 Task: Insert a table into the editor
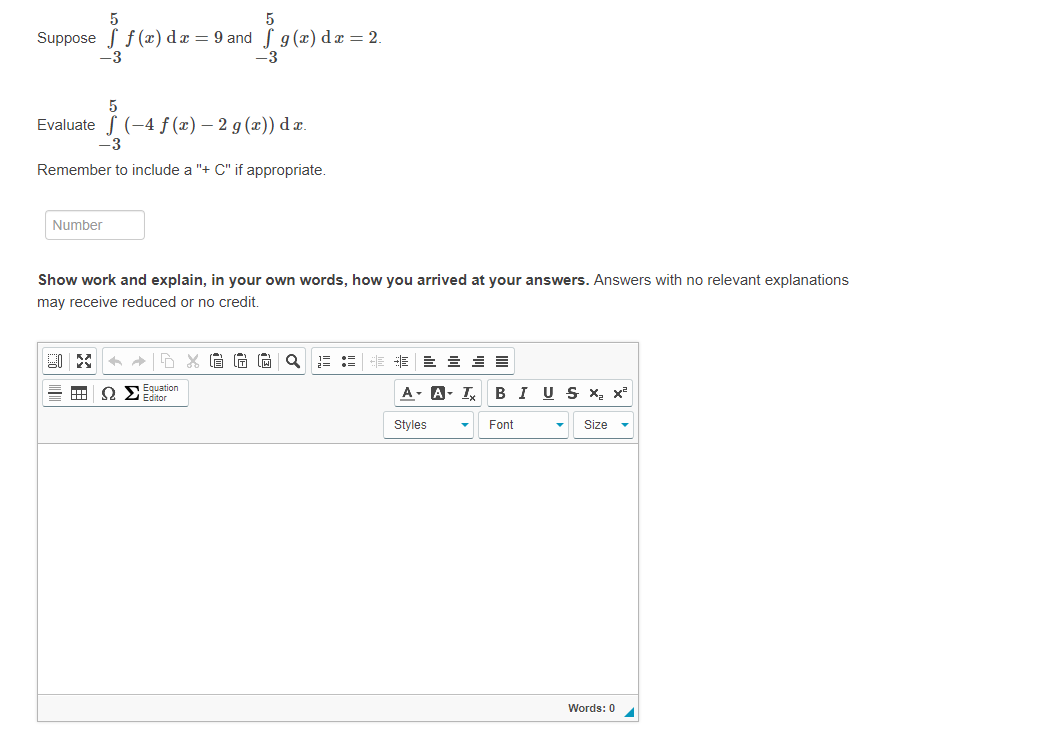pyautogui.click(x=79, y=393)
